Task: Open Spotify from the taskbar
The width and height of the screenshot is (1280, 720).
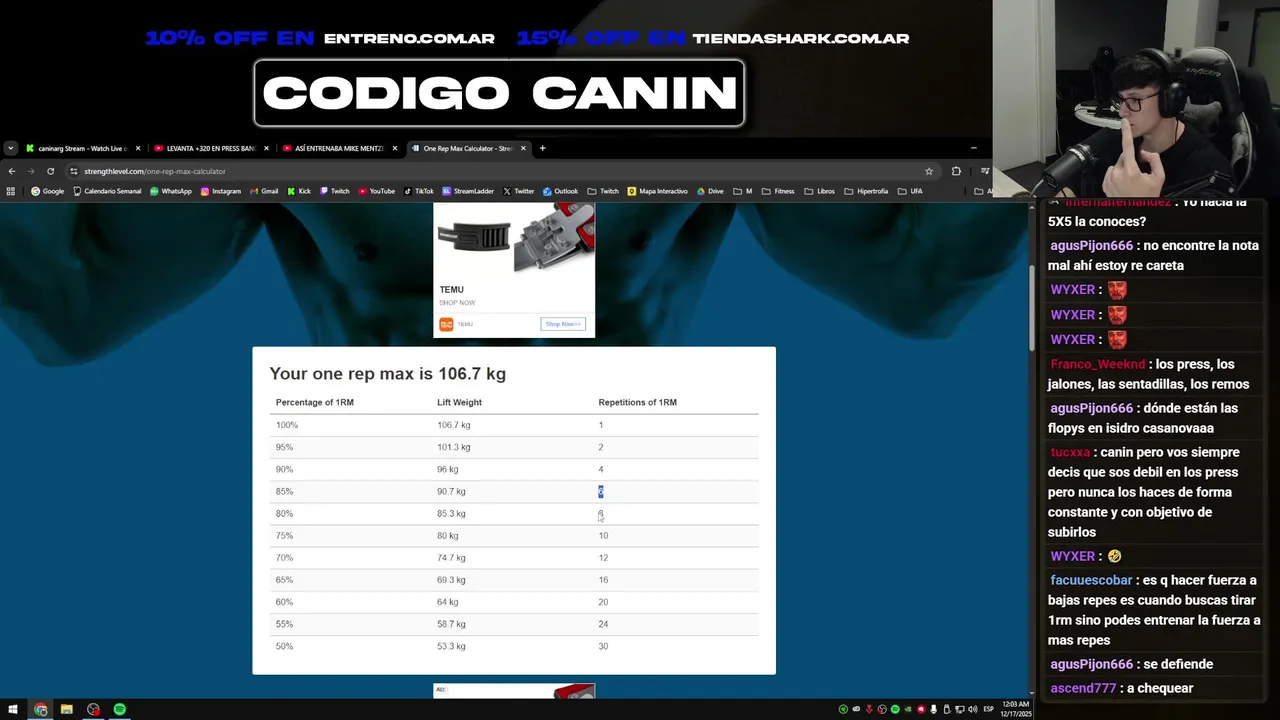Action: coord(119,709)
